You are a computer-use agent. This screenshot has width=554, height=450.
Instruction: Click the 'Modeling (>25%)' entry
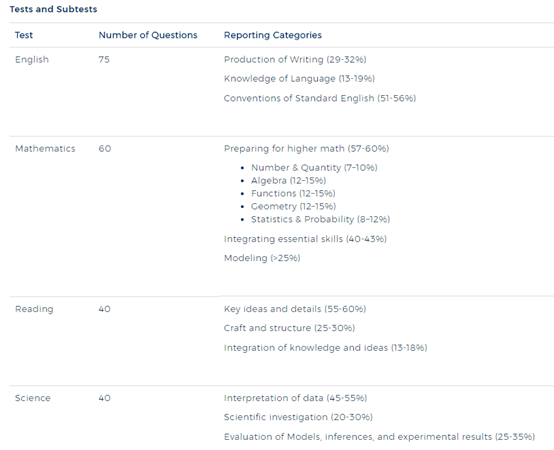(x=262, y=258)
